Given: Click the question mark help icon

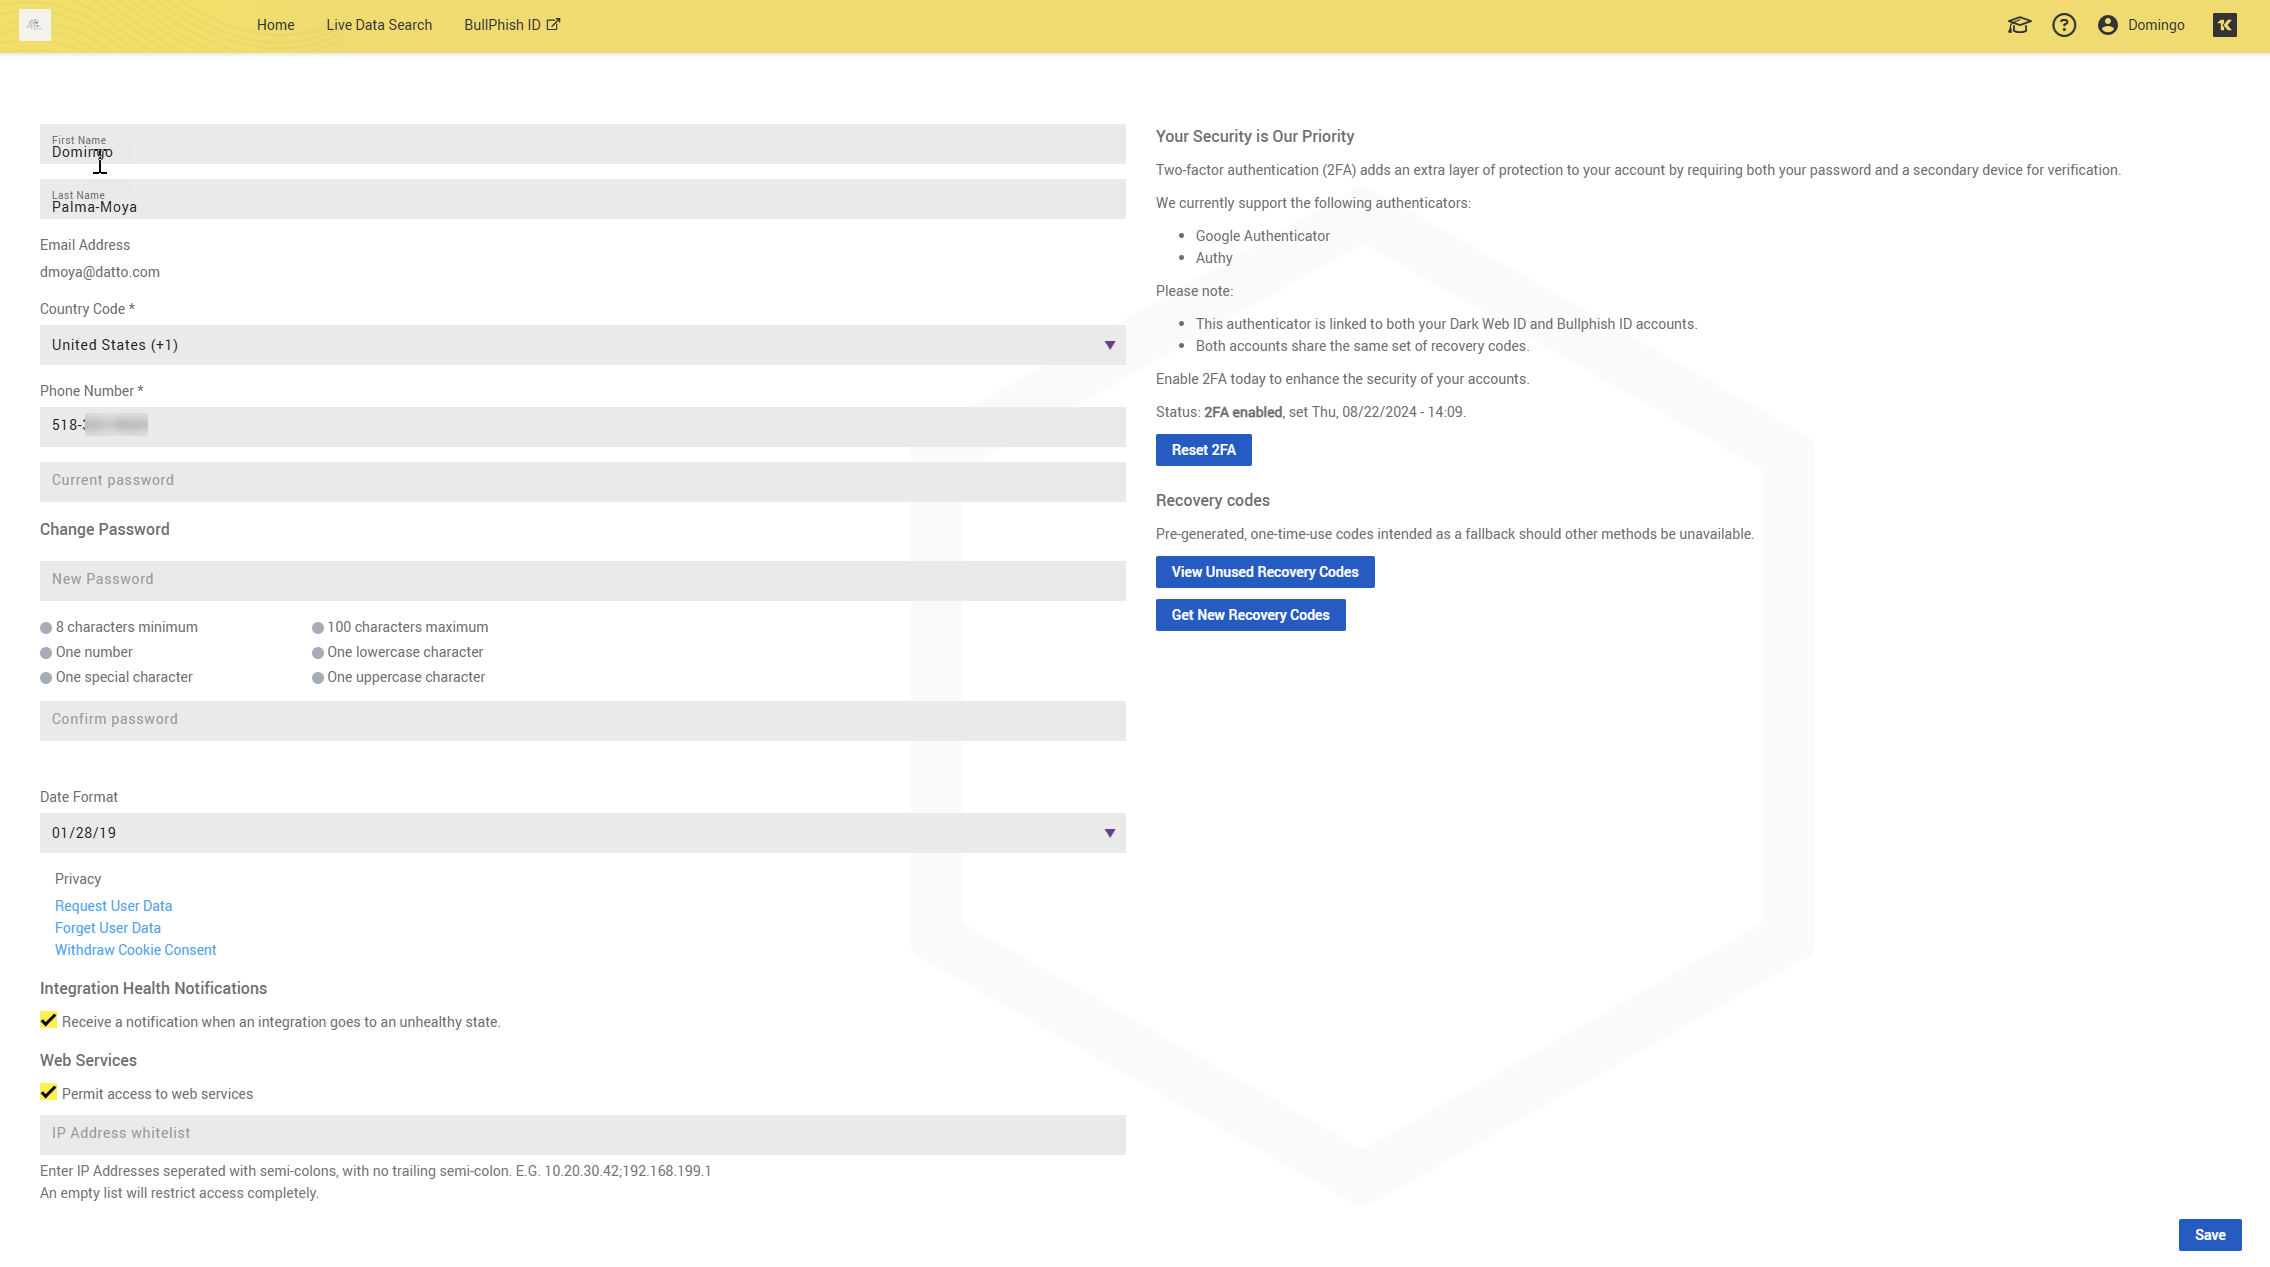Looking at the screenshot, I should (2064, 25).
